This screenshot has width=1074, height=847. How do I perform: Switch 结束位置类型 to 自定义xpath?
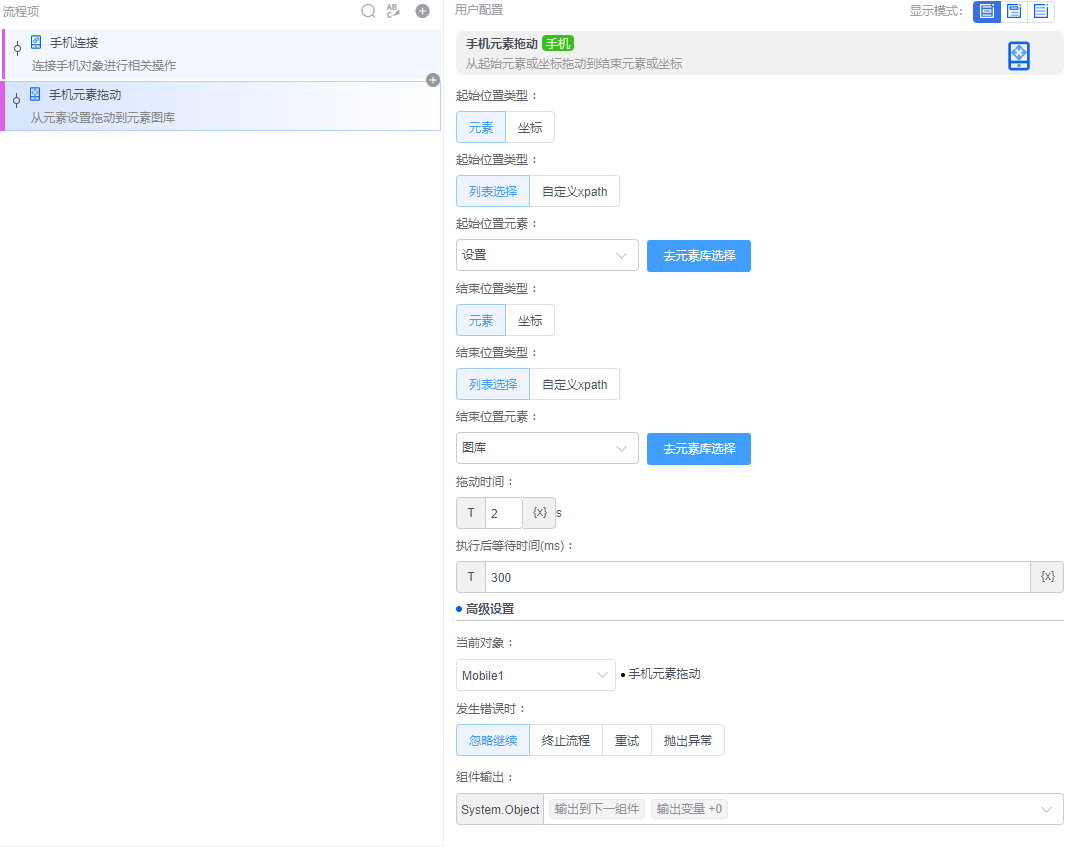[574, 384]
